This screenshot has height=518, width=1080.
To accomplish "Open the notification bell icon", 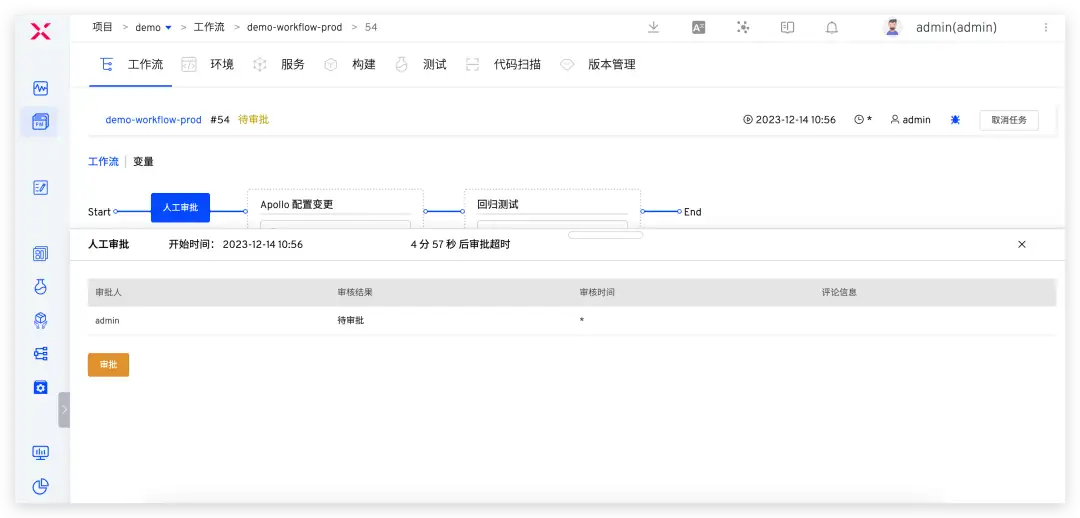I will click(832, 28).
